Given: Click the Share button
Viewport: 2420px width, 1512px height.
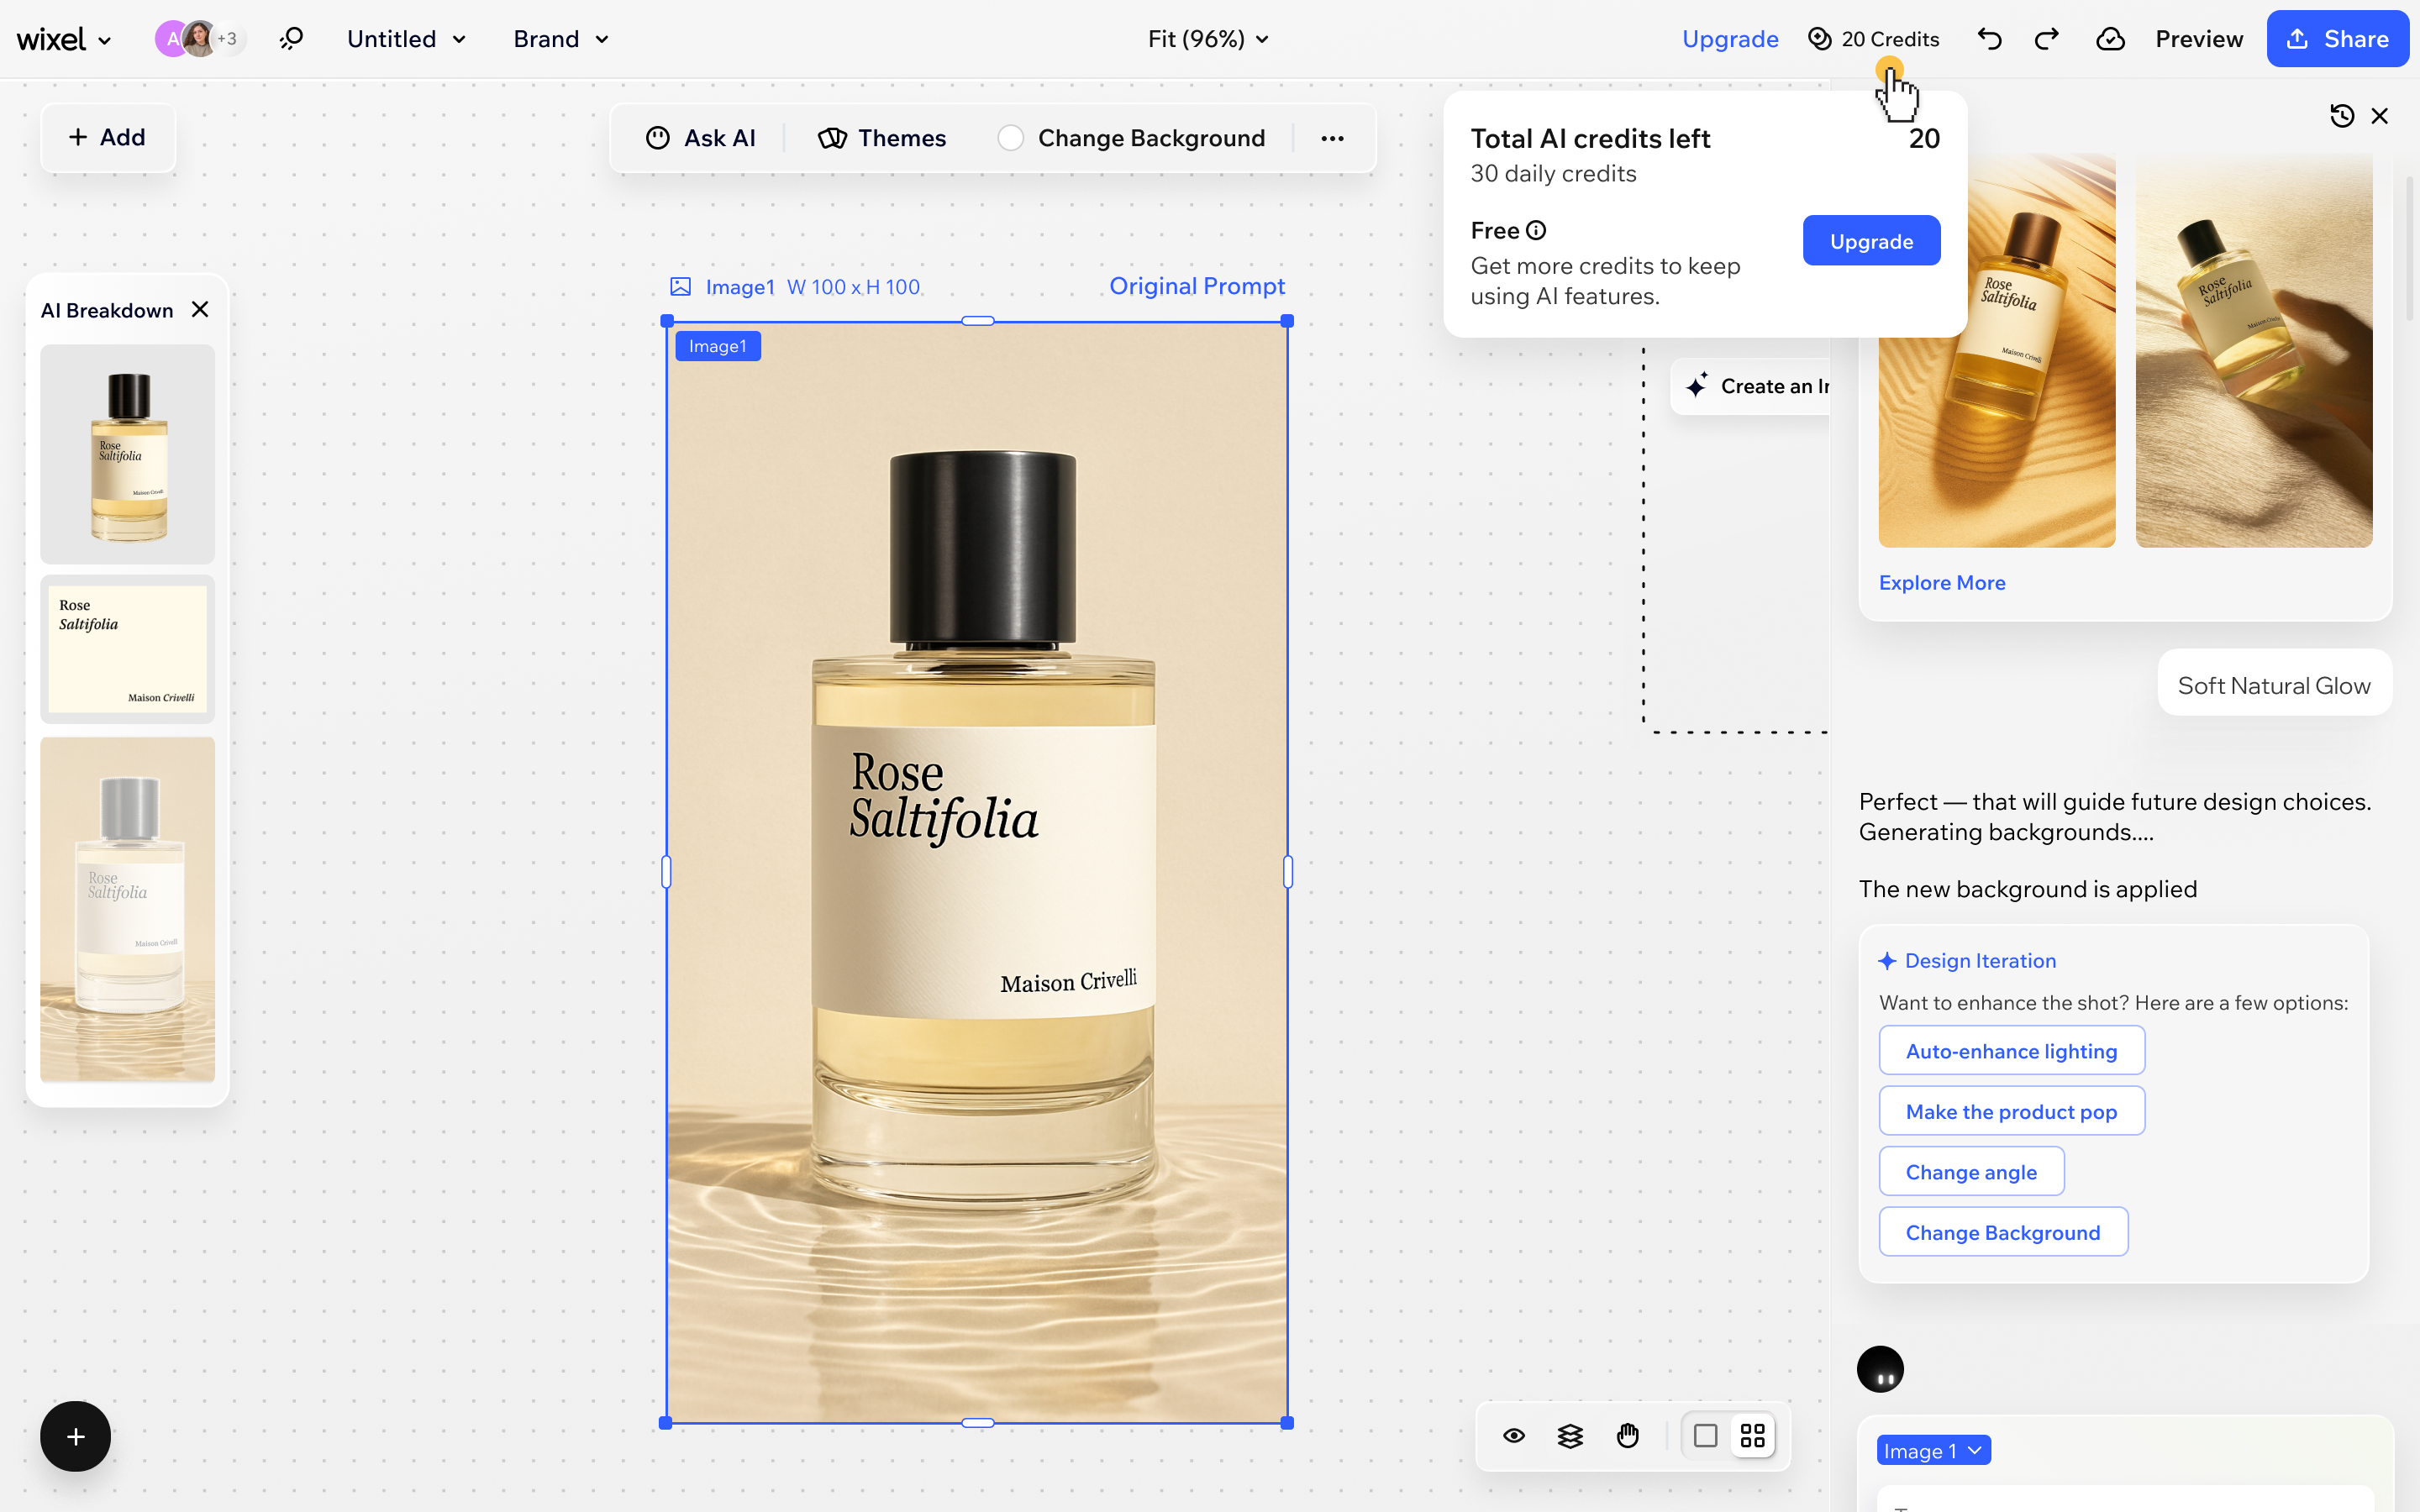Looking at the screenshot, I should [2338, 39].
